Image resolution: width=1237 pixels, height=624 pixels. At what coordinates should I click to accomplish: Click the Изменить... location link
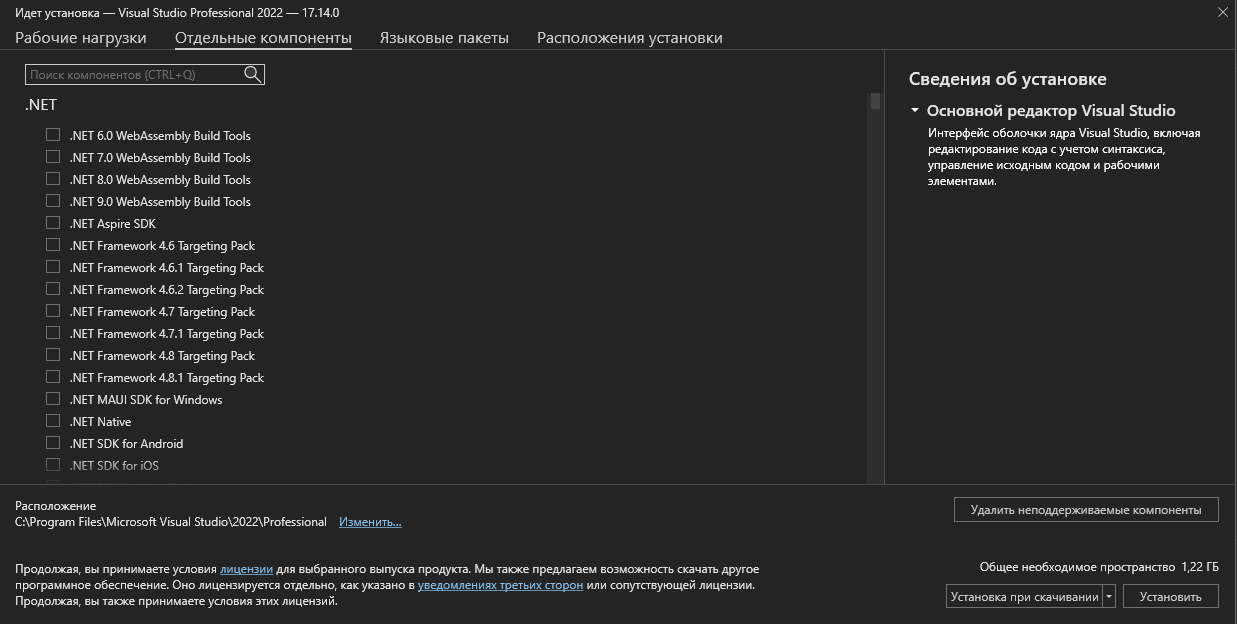click(x=370, y=522)
